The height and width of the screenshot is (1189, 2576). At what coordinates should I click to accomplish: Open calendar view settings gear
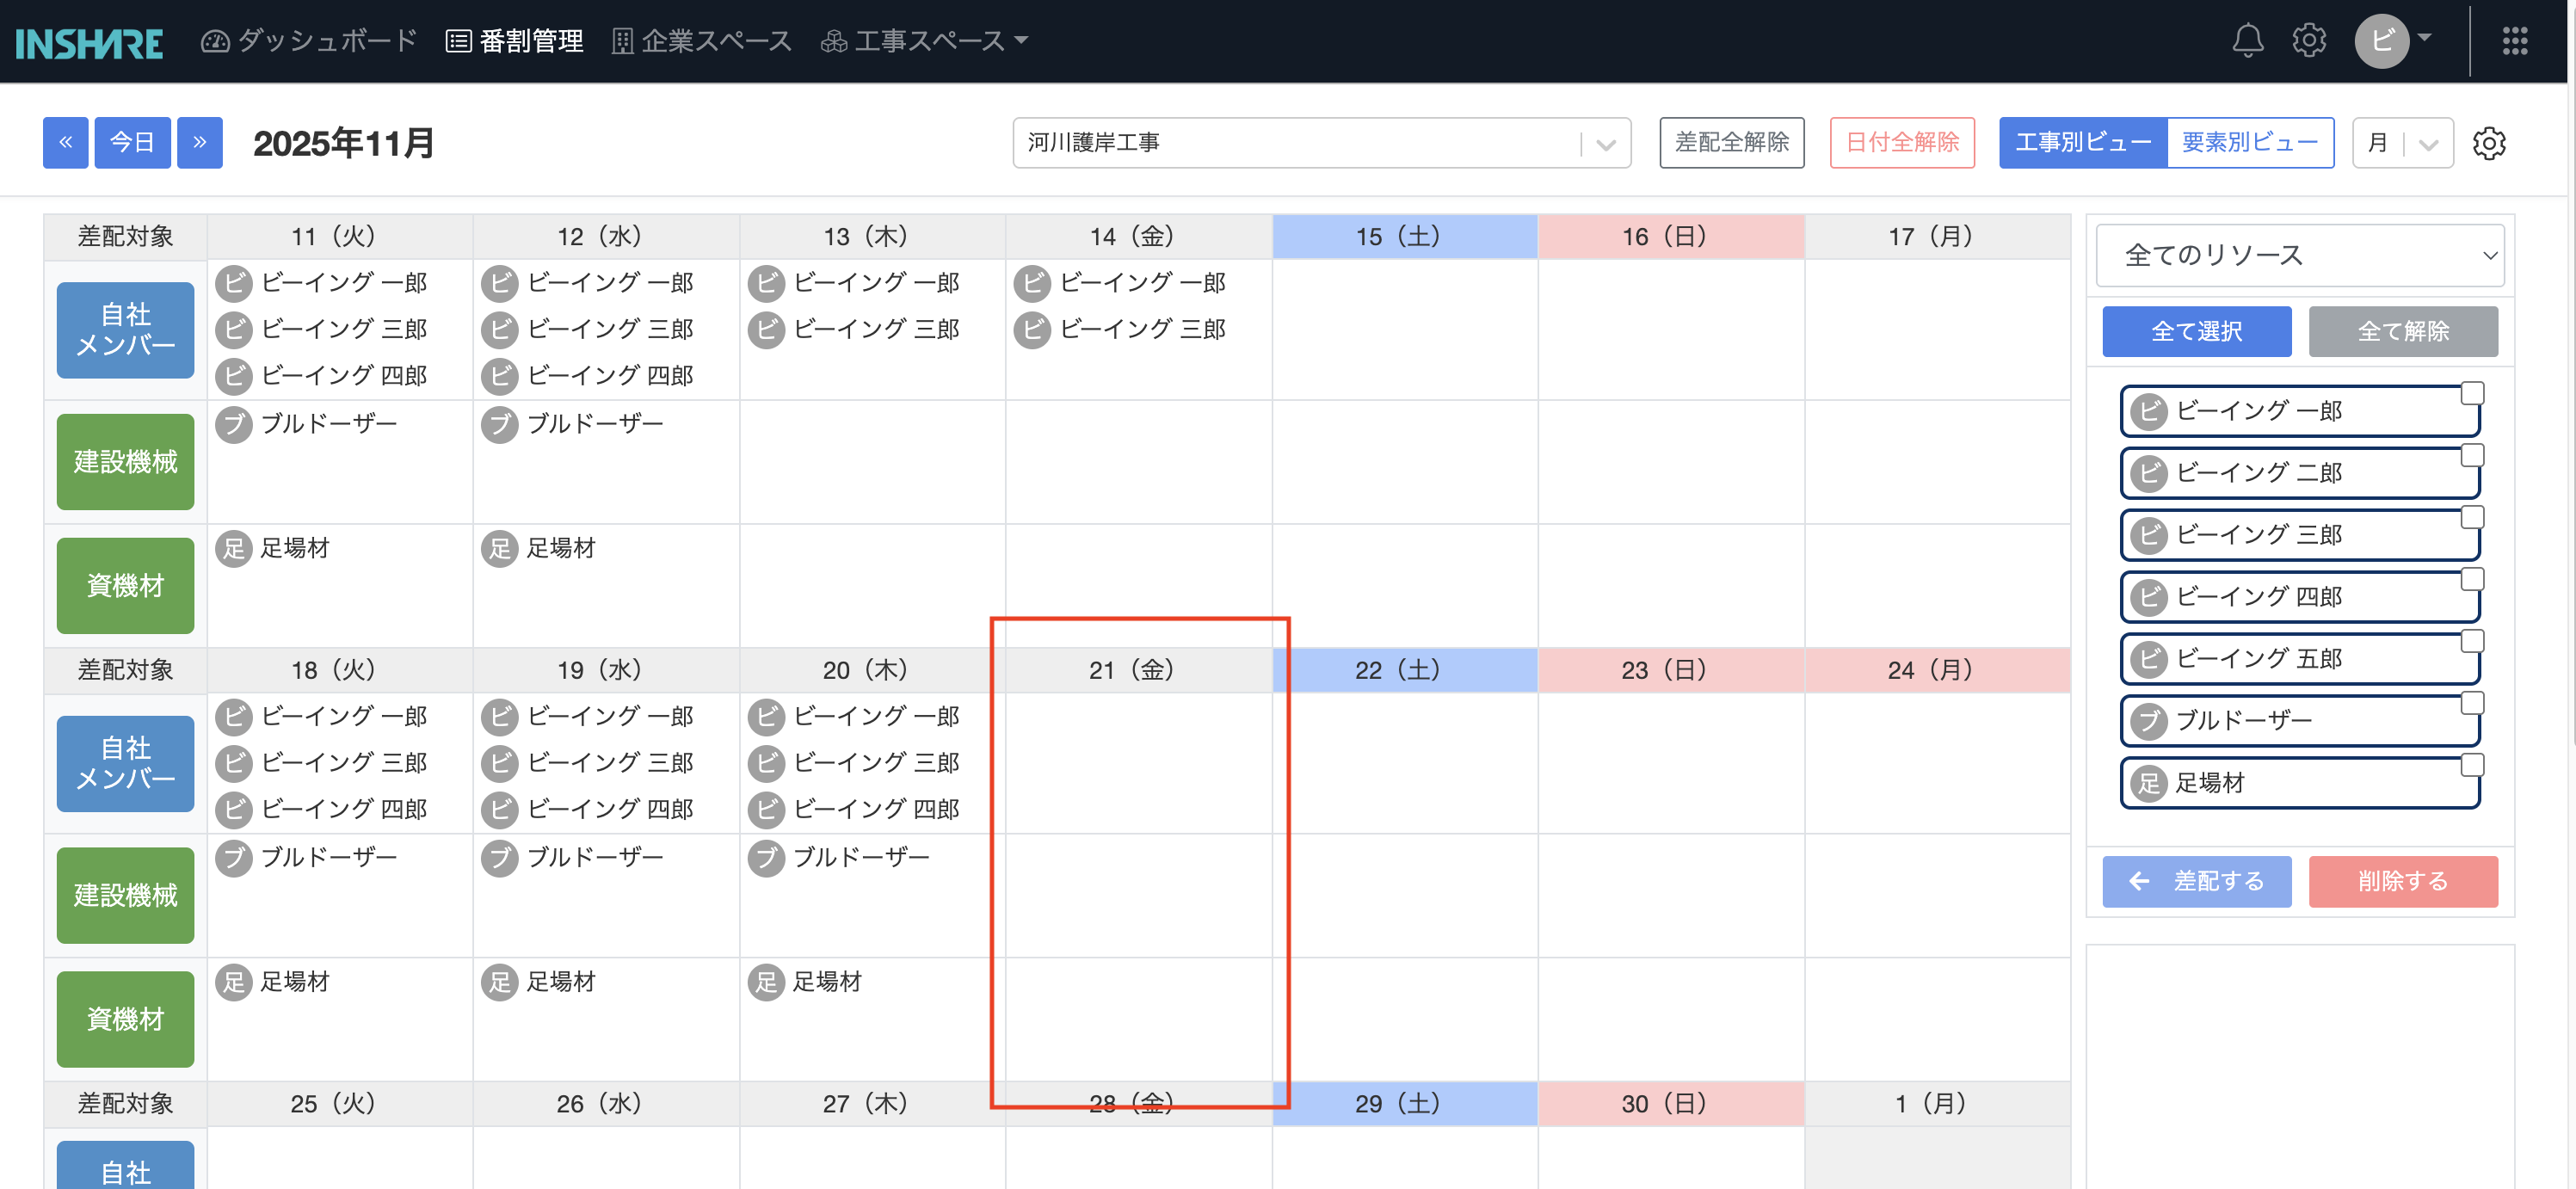pos(2489,143)
